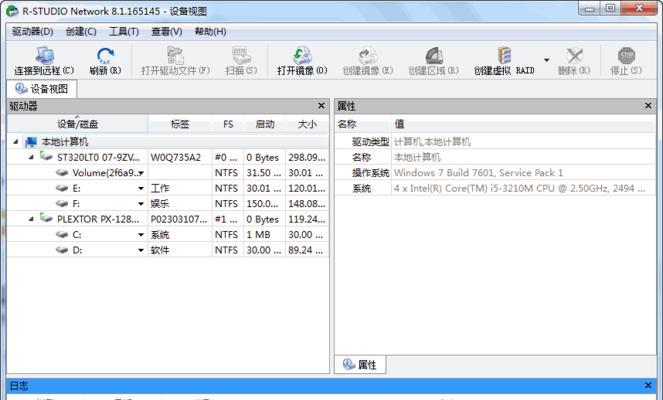Sort by 大小 column header
Viewport: 663px width, 400px height.
click(x=307, y=124)
